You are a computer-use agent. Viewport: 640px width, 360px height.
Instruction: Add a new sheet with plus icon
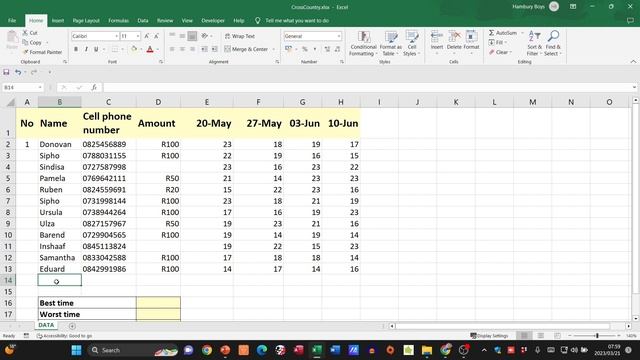72,326
